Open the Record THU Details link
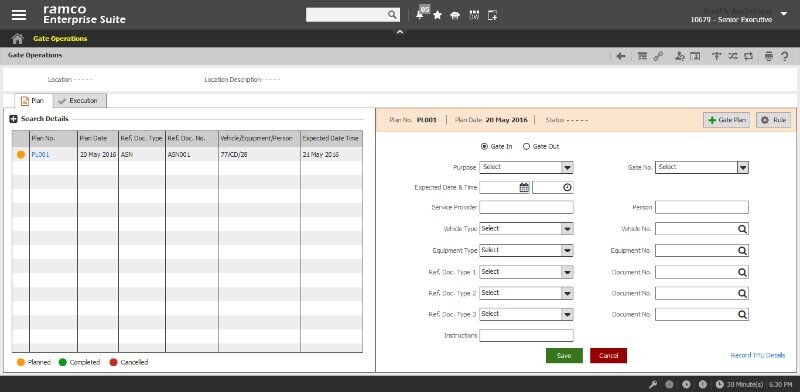The image size is (800, 392). point(758,355)
